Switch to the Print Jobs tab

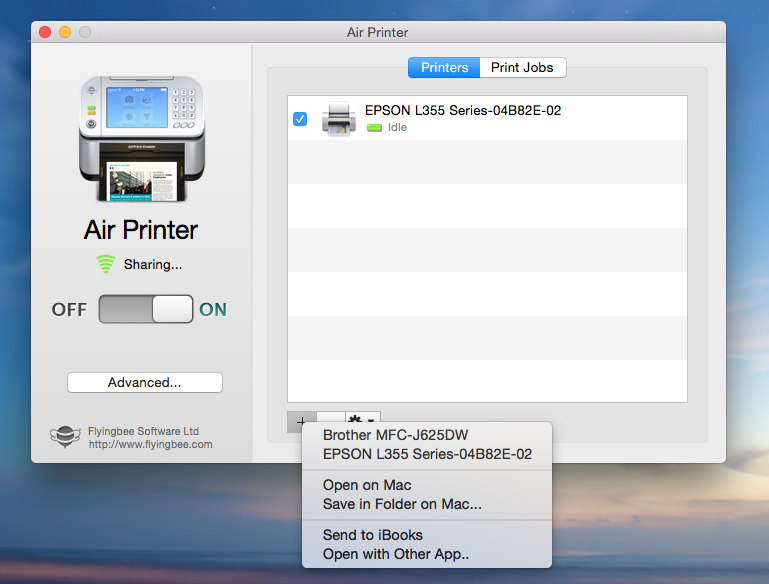tap(522, 68)
